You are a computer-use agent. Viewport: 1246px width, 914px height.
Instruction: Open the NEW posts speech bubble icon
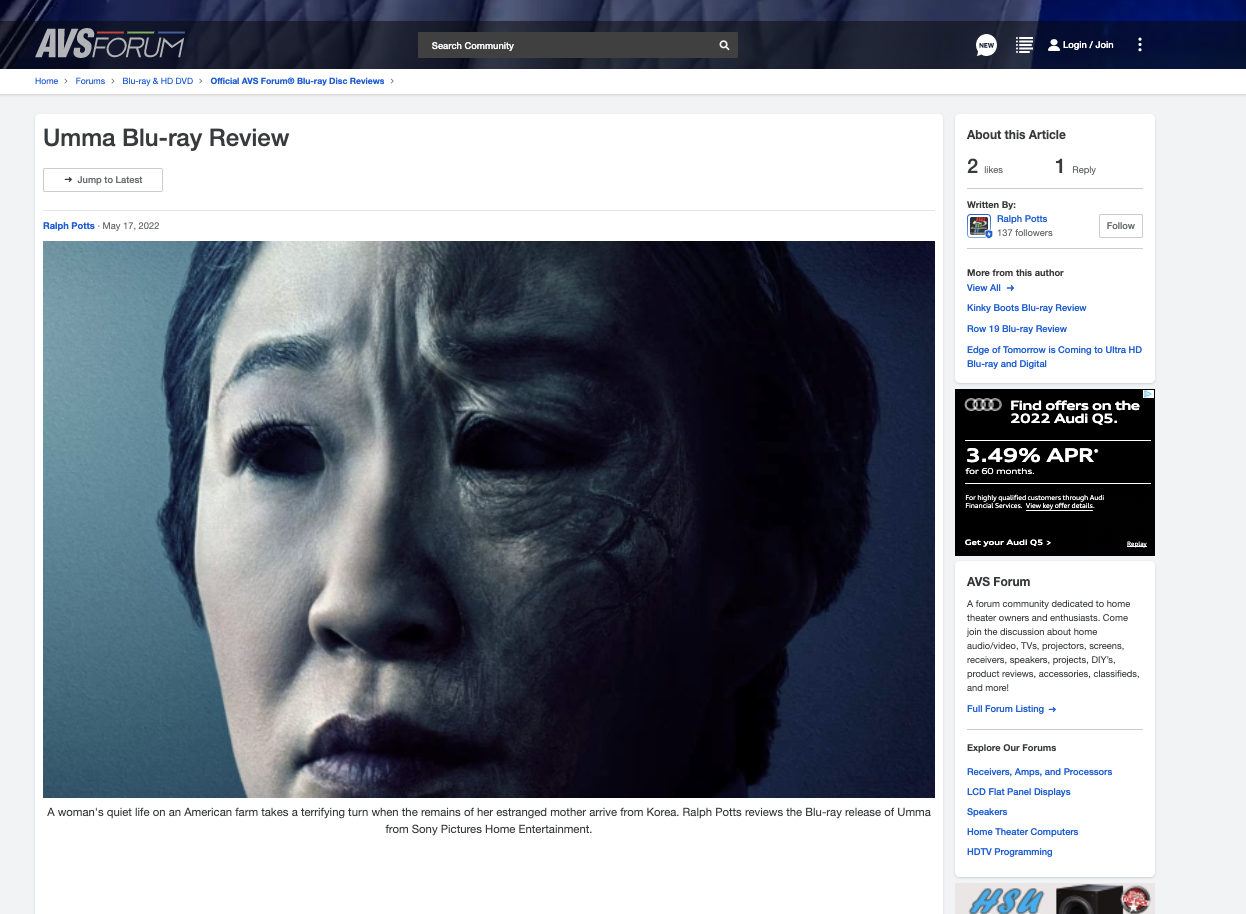pyautogui.click(x=986, y=45)
